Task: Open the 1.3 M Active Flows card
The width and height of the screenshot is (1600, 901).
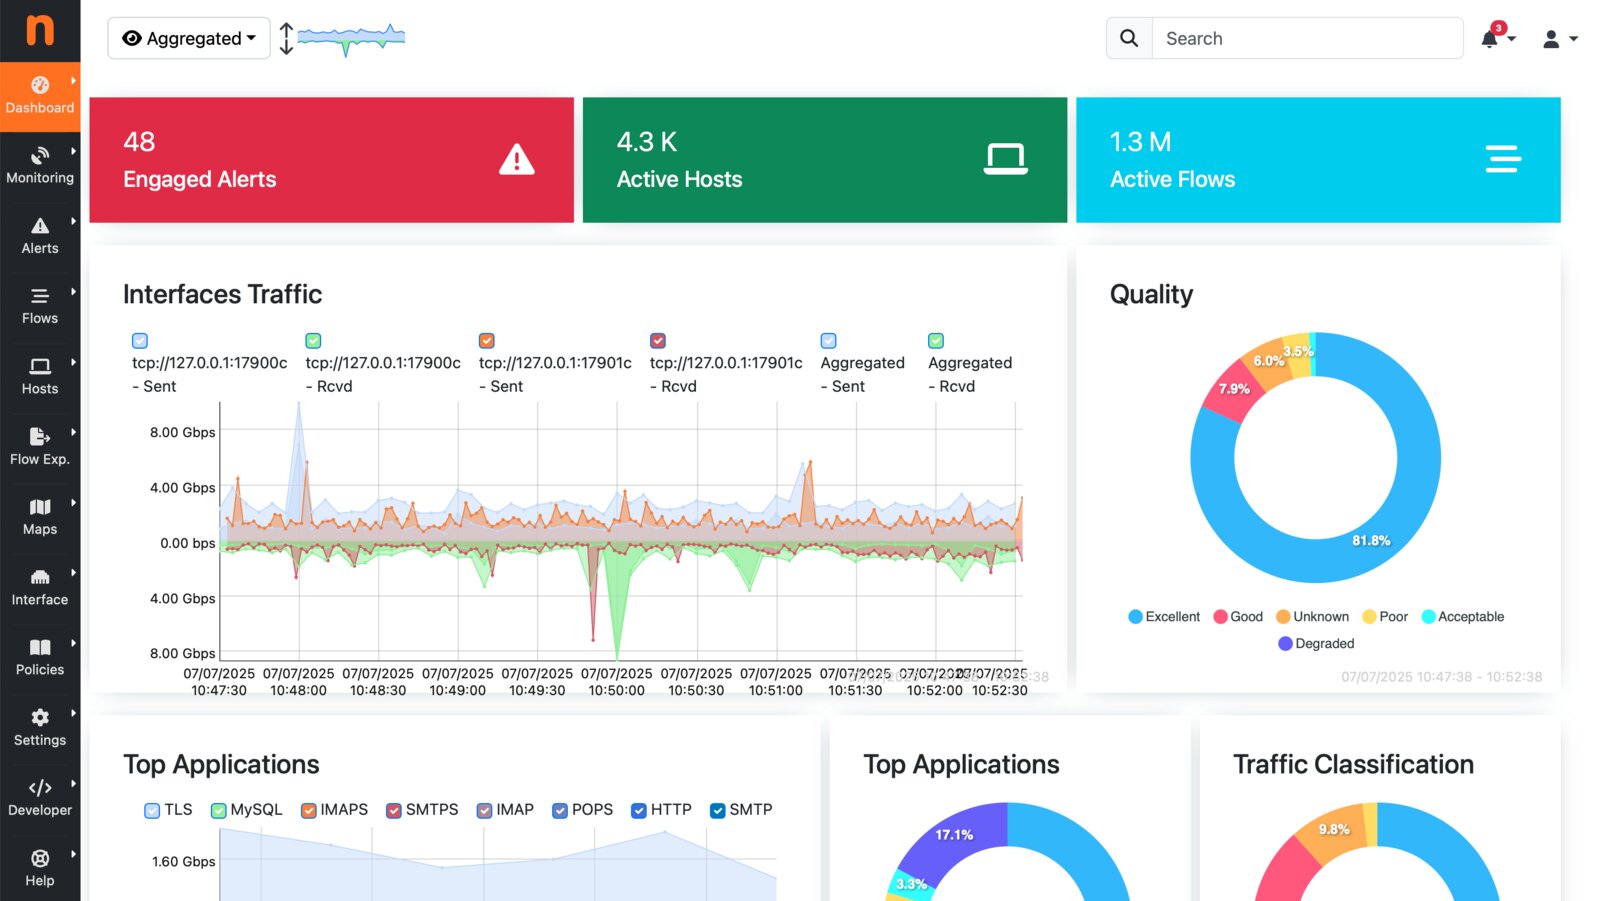Action: click(x=1318, y=160)
